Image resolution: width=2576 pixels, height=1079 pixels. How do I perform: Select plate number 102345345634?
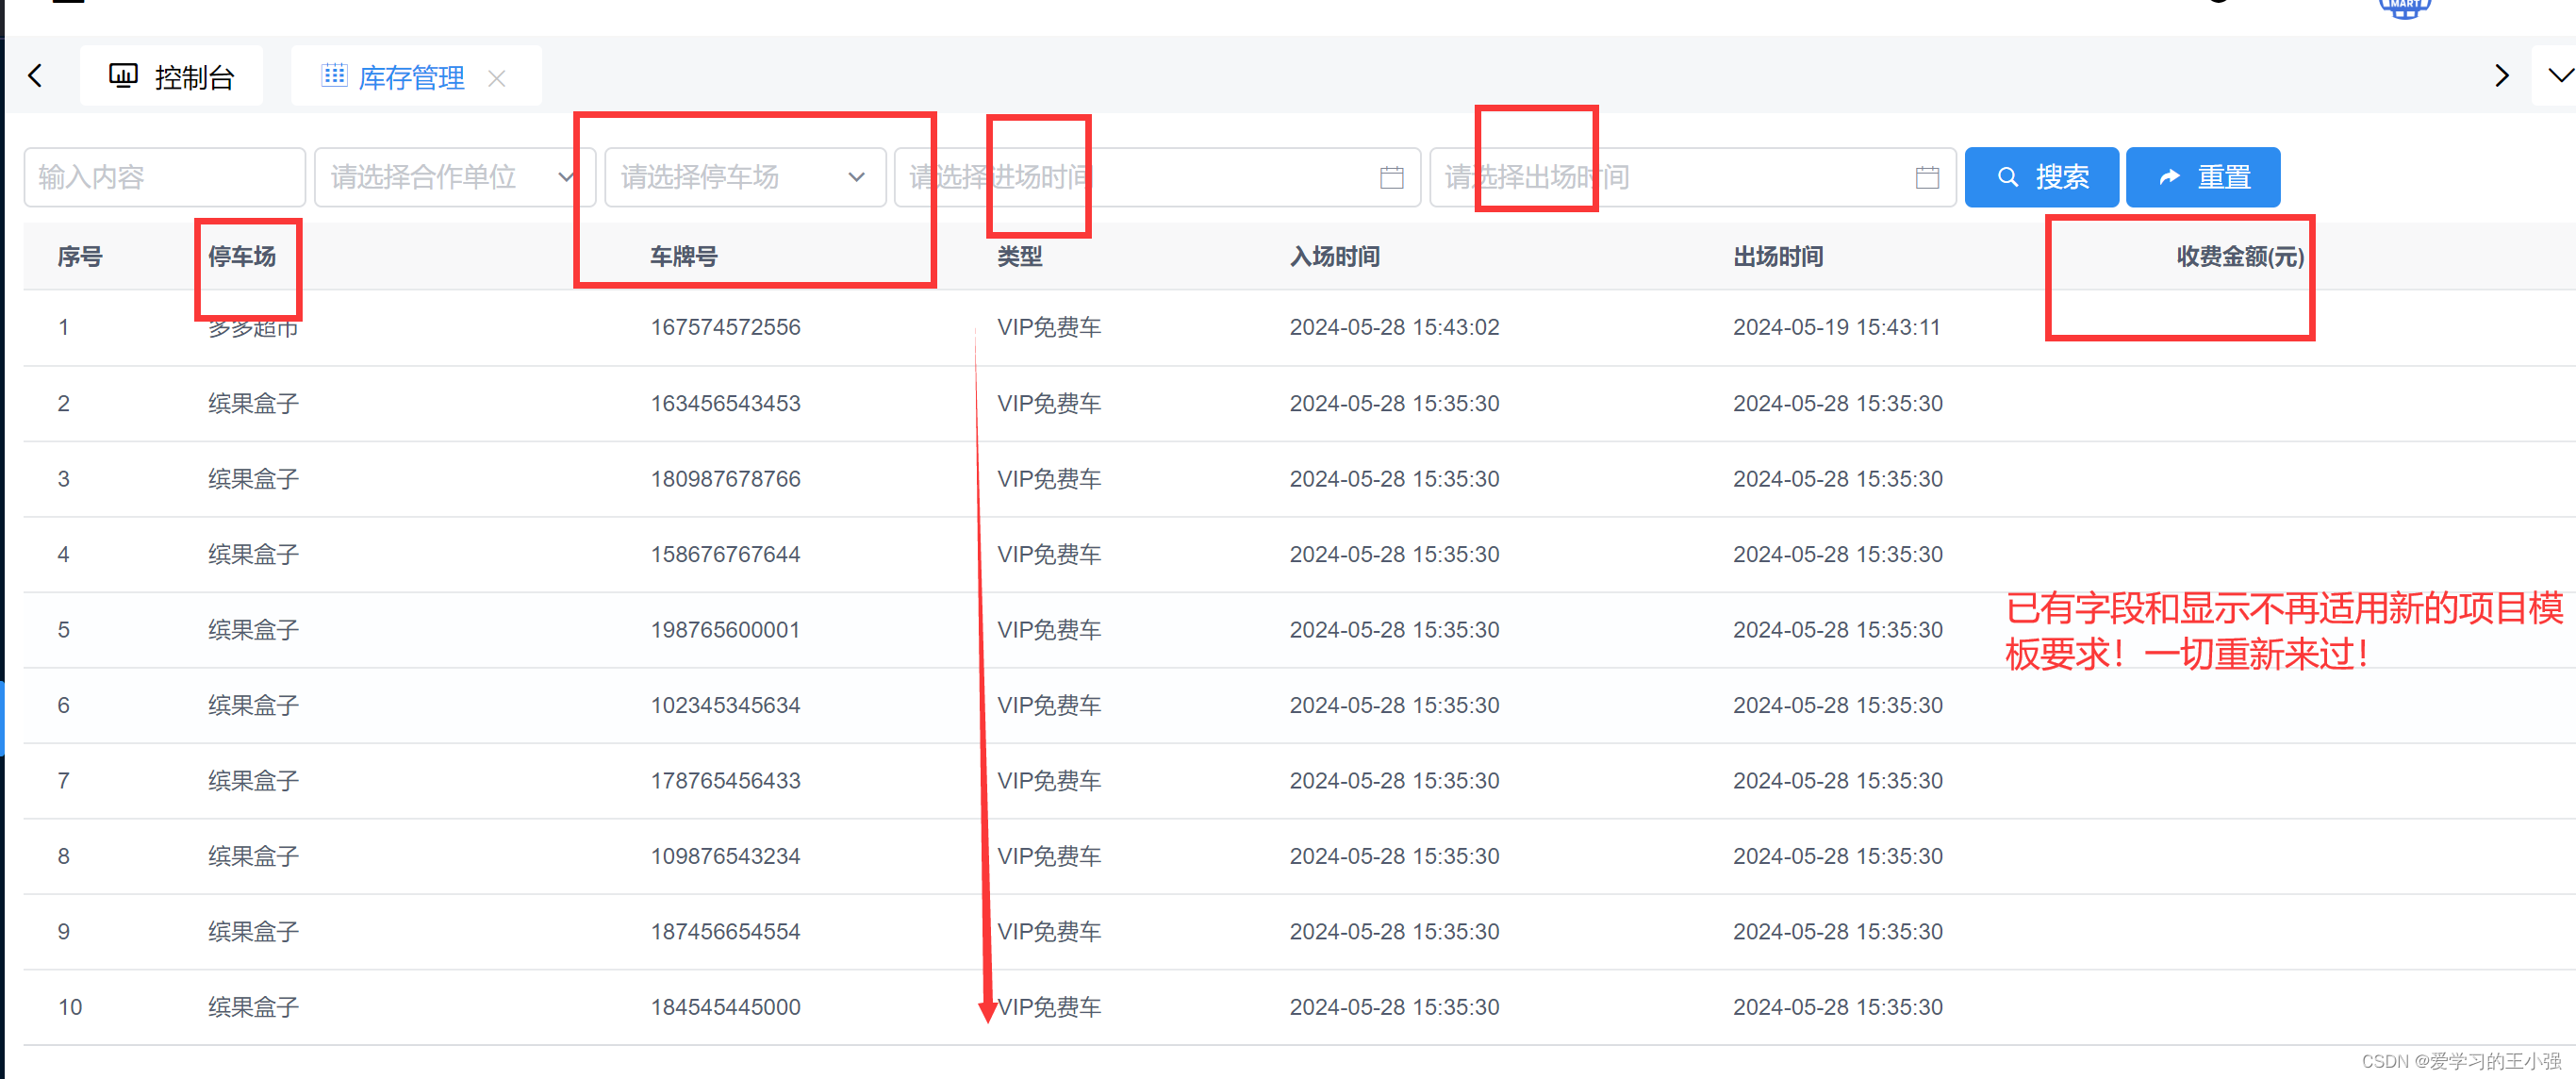point(726,706)
